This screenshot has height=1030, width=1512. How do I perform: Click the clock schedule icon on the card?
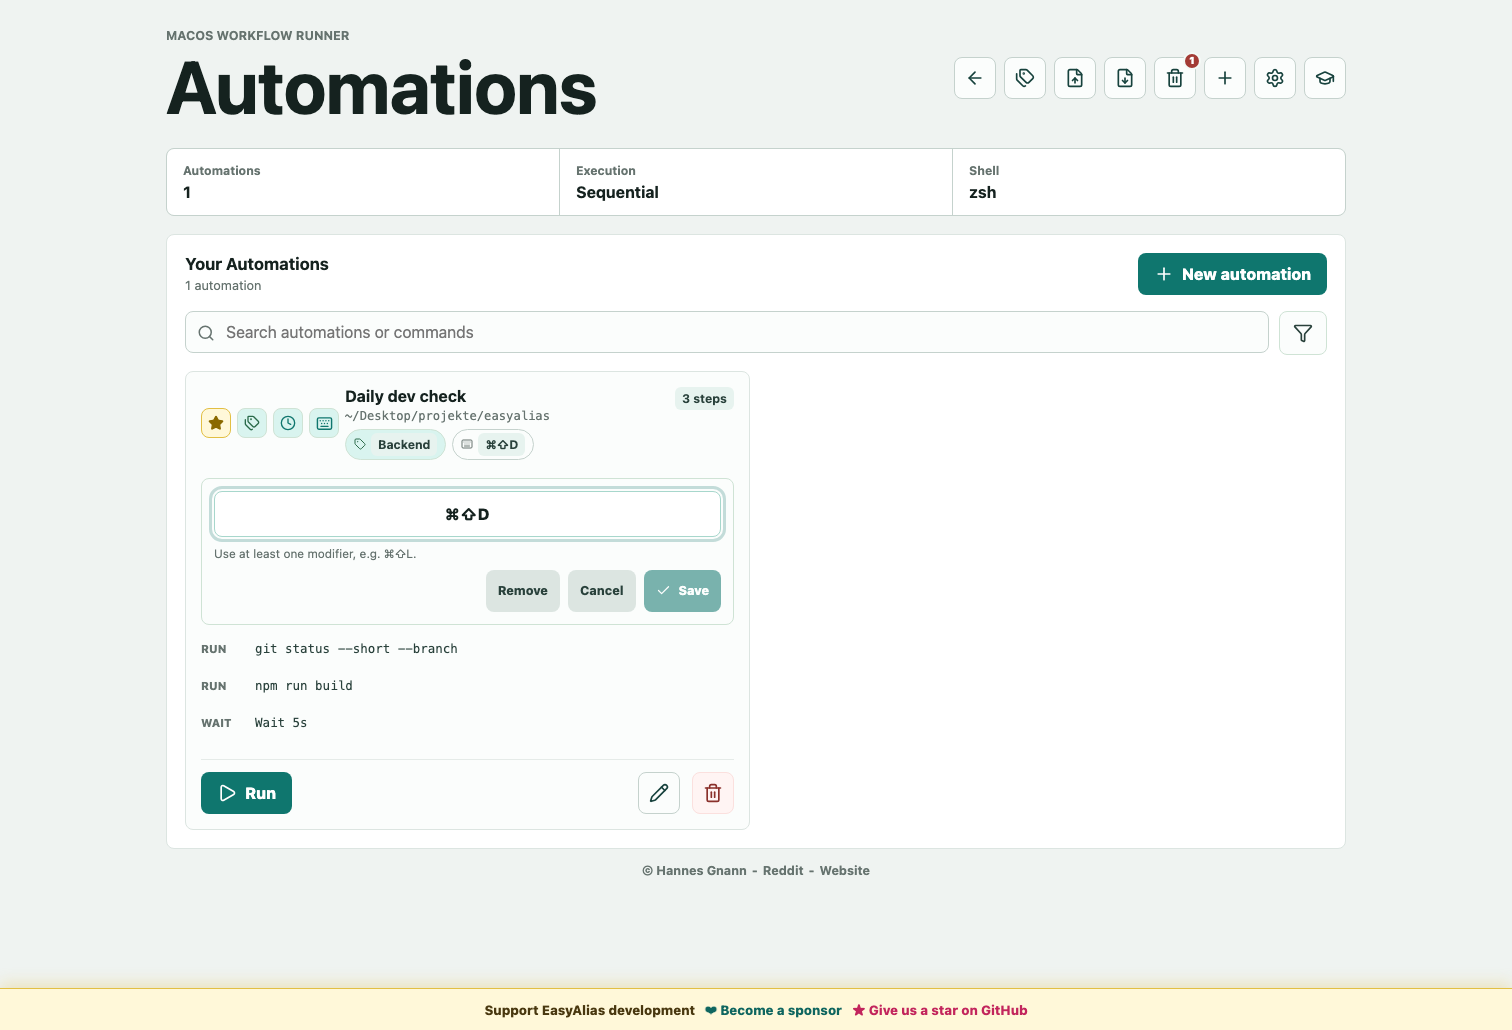tap(288, 423)
